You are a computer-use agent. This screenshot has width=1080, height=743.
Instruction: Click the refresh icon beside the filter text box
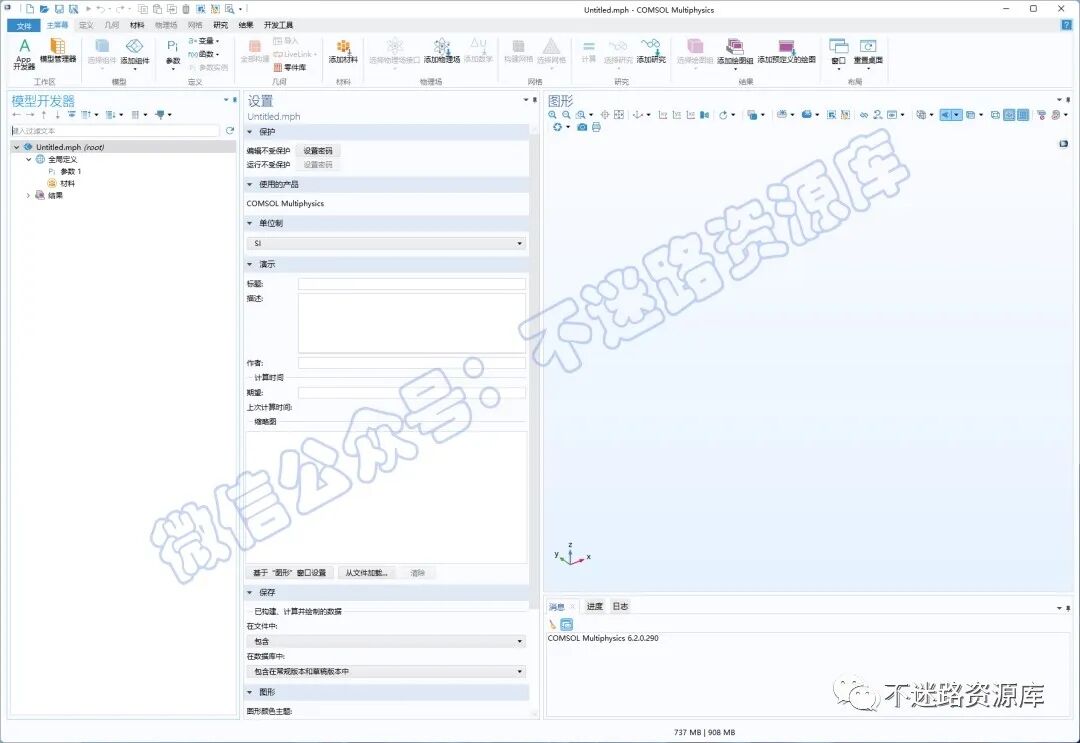[x=229, y=130]
